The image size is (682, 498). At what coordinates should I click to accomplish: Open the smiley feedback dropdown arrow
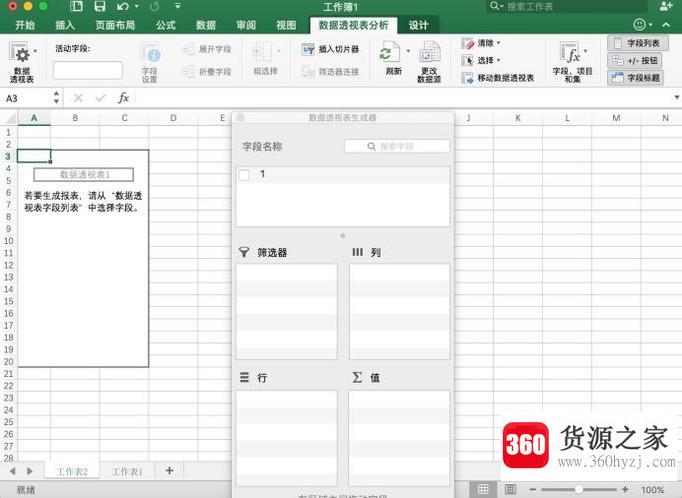pyautogui.click(x=650, y=25)
